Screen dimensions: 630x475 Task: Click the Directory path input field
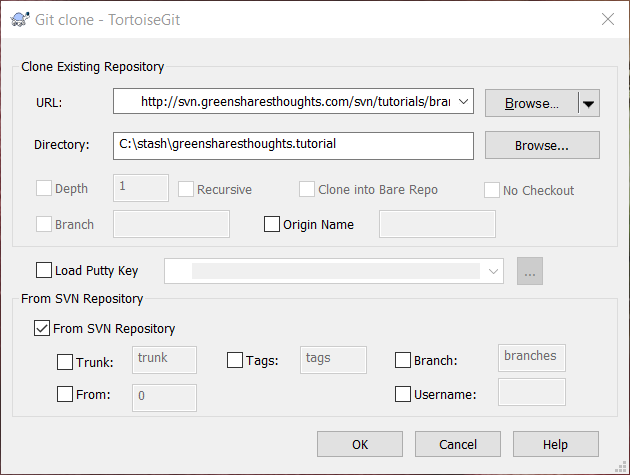coord(293,145)
